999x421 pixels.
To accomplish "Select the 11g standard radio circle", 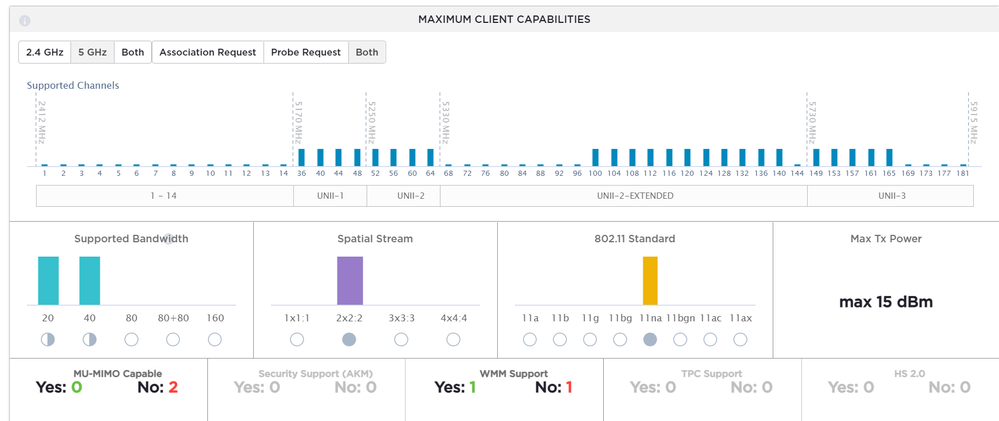I will (x=590, y=339).
